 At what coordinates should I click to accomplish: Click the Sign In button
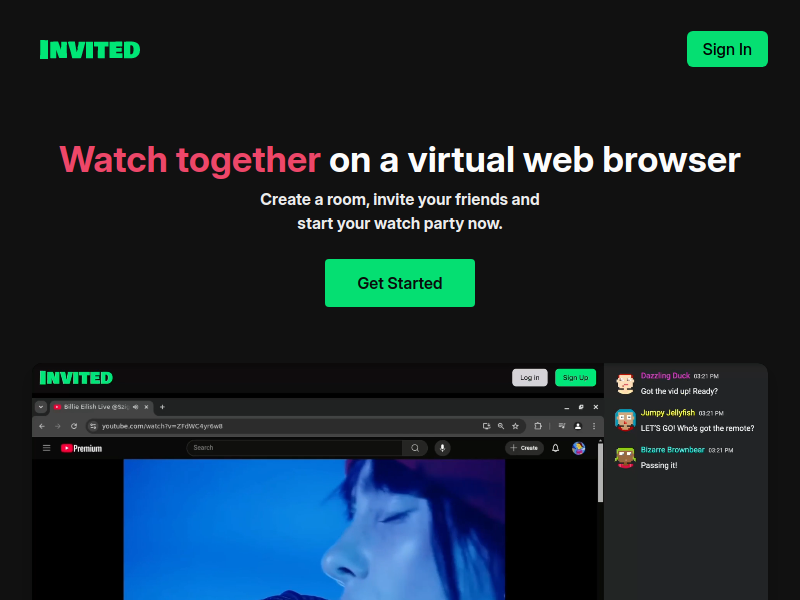[x=727, y=49]
